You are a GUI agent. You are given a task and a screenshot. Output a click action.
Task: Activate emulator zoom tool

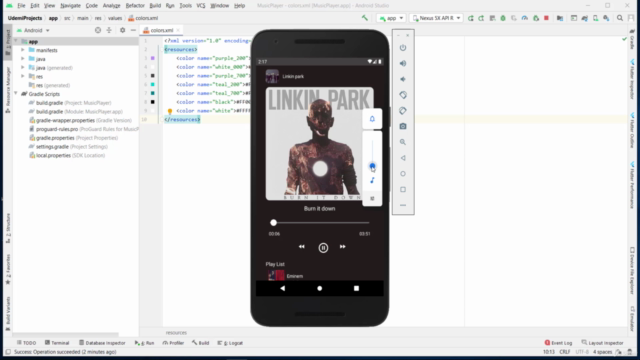(x=403, y=142)
